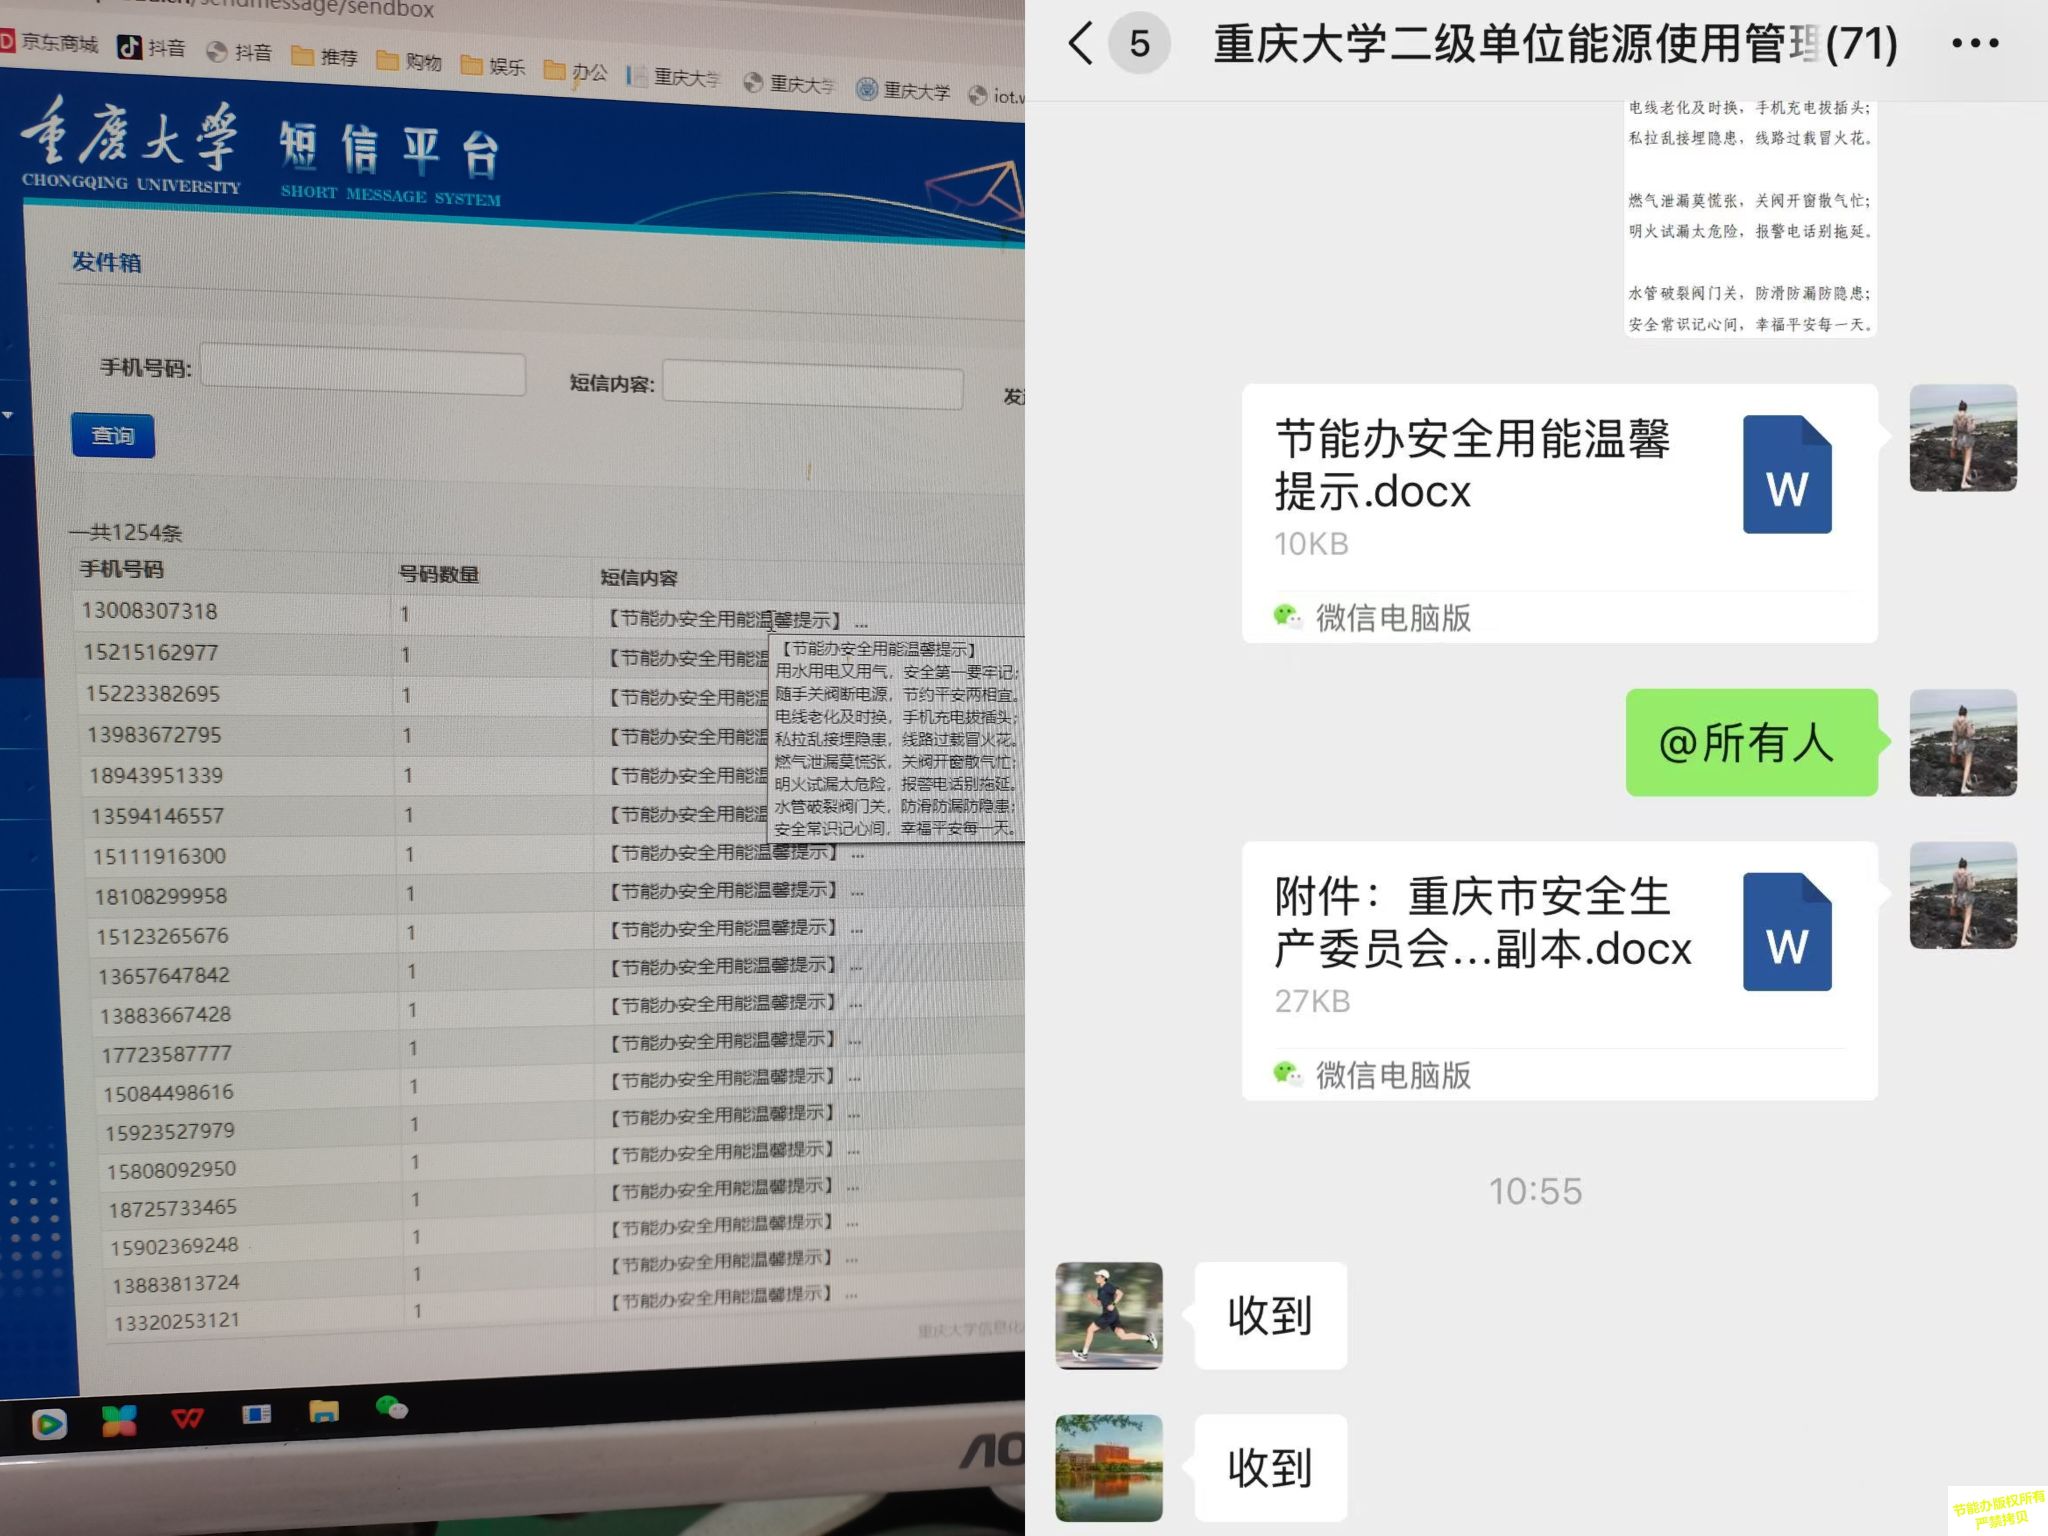This screenshot has height=1536, width=2048.
Task: Tap the first 收到 message bubble
Action: pos(1270,1315)
